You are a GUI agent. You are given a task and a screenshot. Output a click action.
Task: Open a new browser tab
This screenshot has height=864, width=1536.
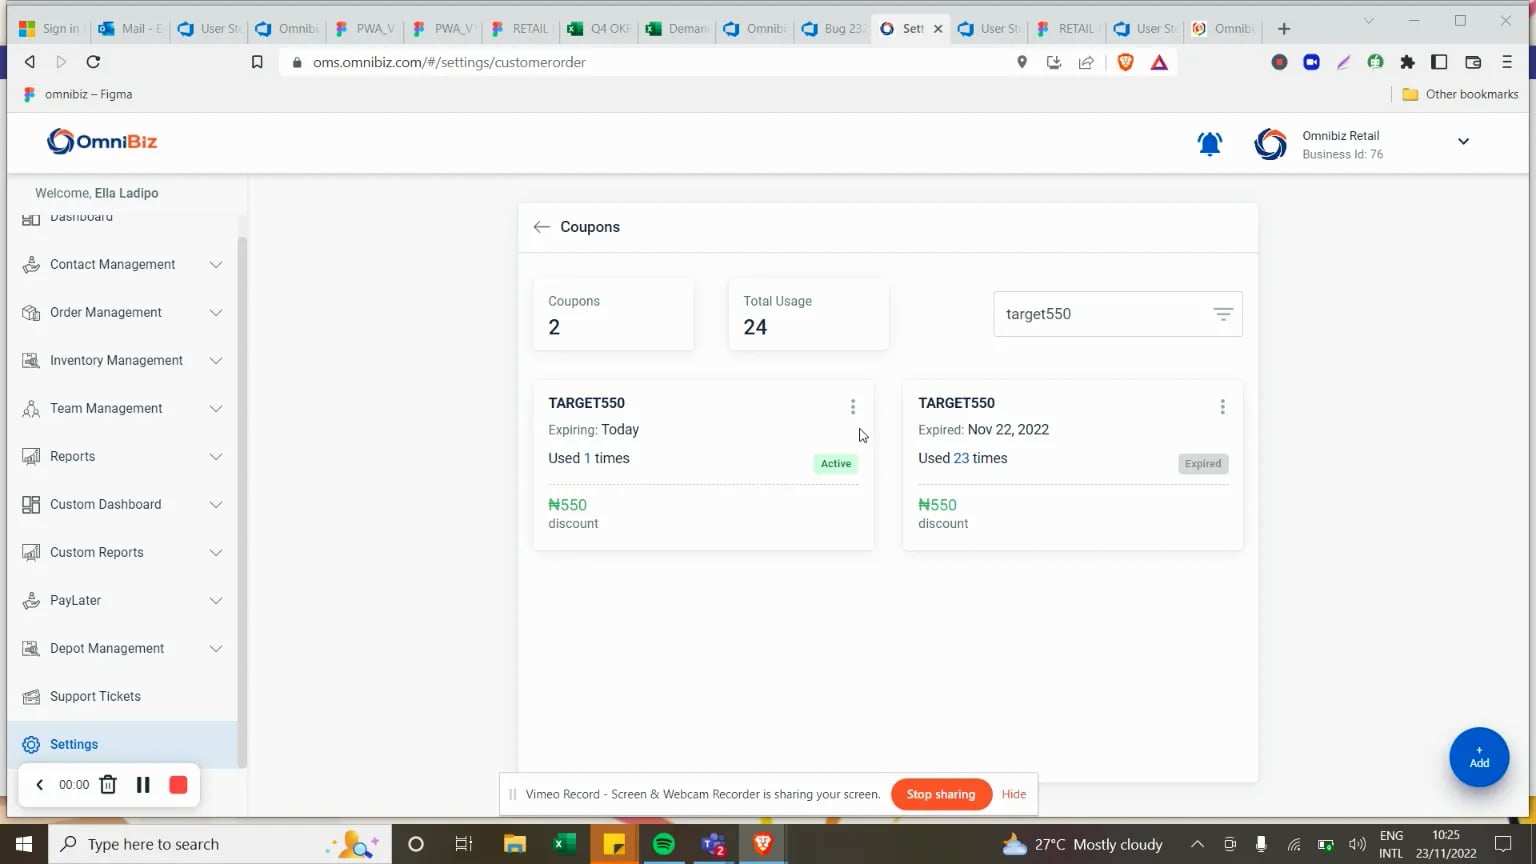1284,29
